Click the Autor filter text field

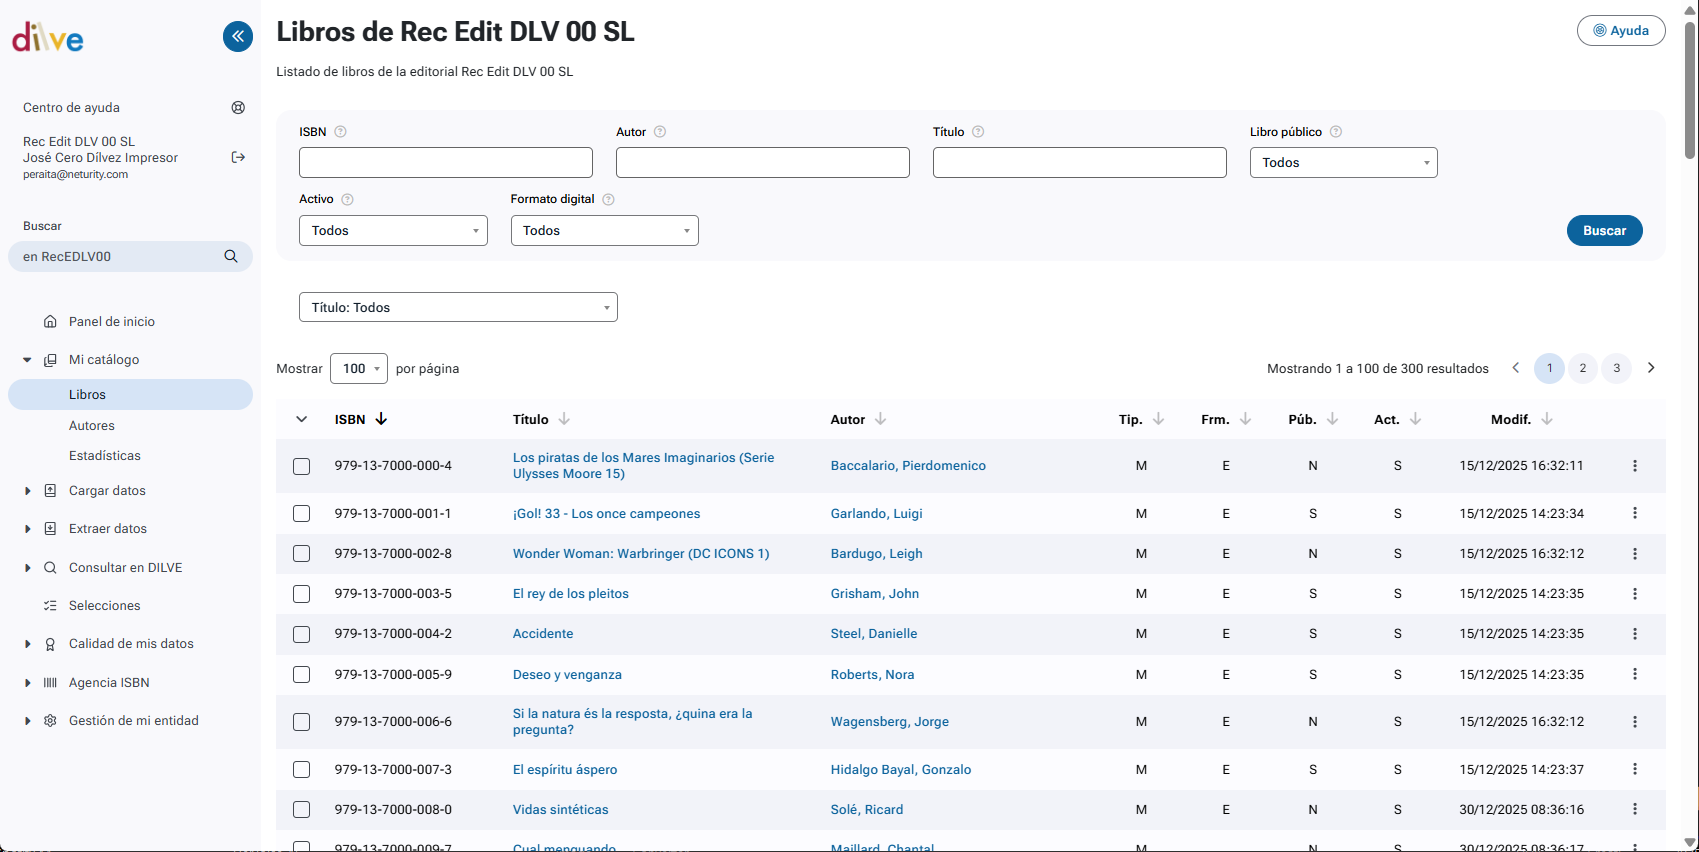[762, 163]
